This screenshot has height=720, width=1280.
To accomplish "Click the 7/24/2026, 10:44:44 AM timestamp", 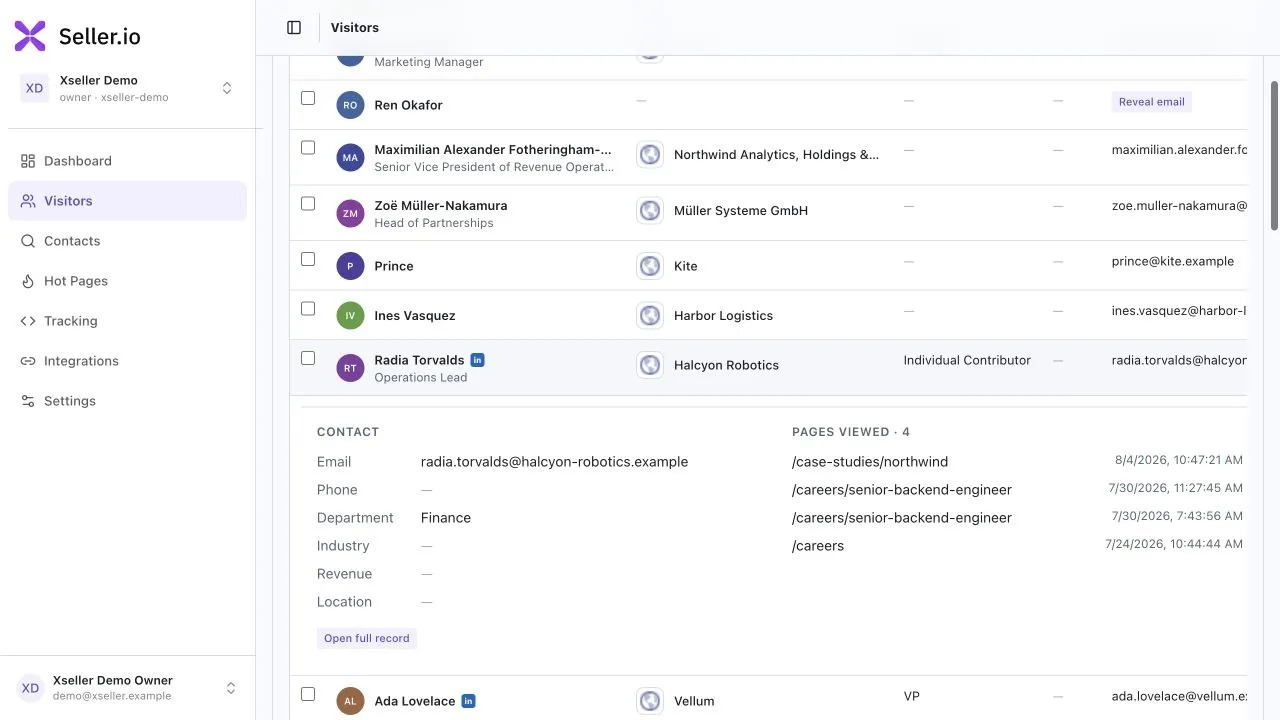I will (x=1174, y=544).
